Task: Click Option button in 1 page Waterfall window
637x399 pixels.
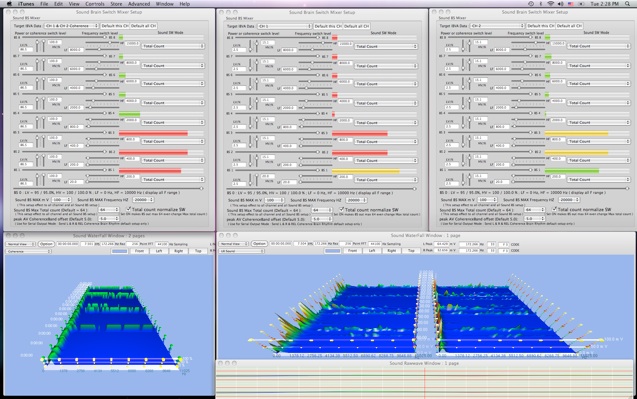Action: pyautogui.click(x=259, y=244)
